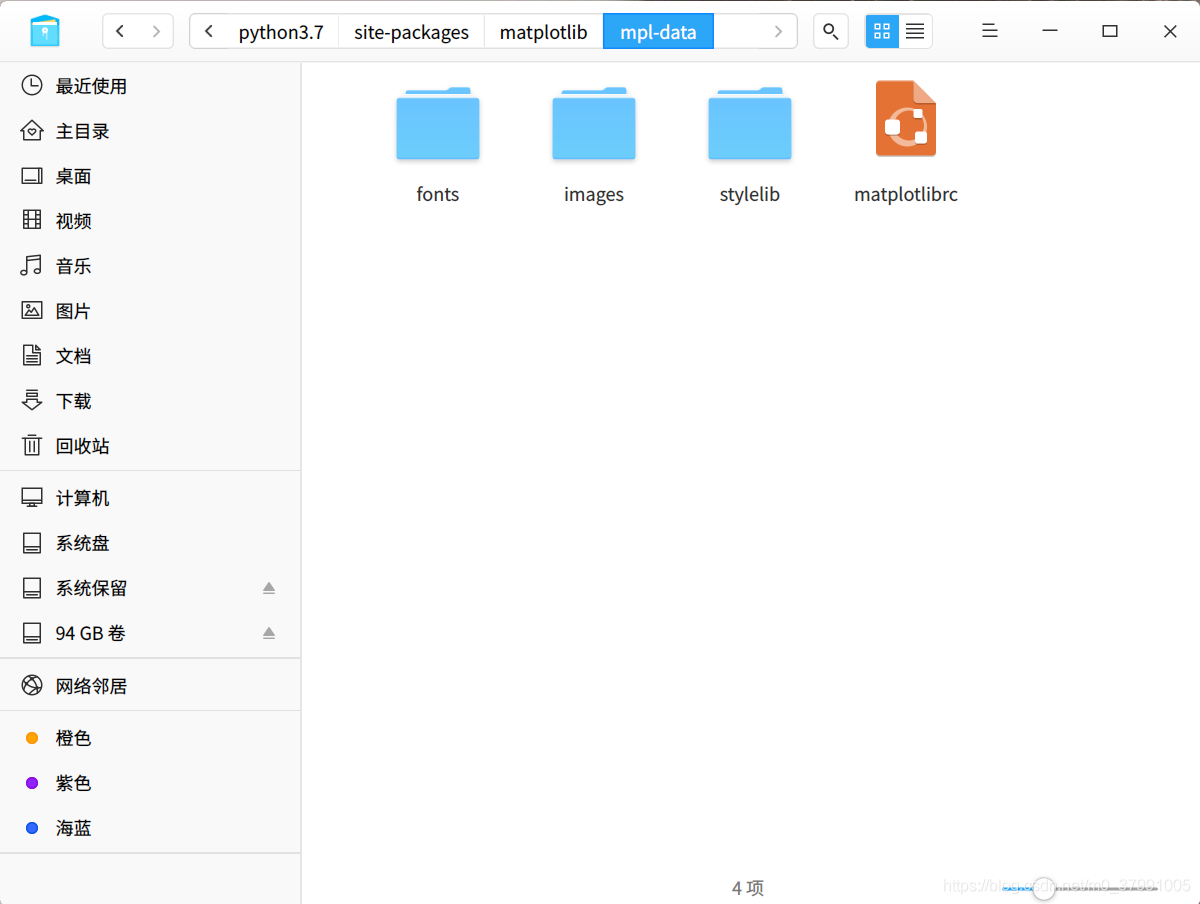The width and height of the screenshot is (1200, 904).
Task: Eject the 系统保留 volume
Action: pos(269,588)
